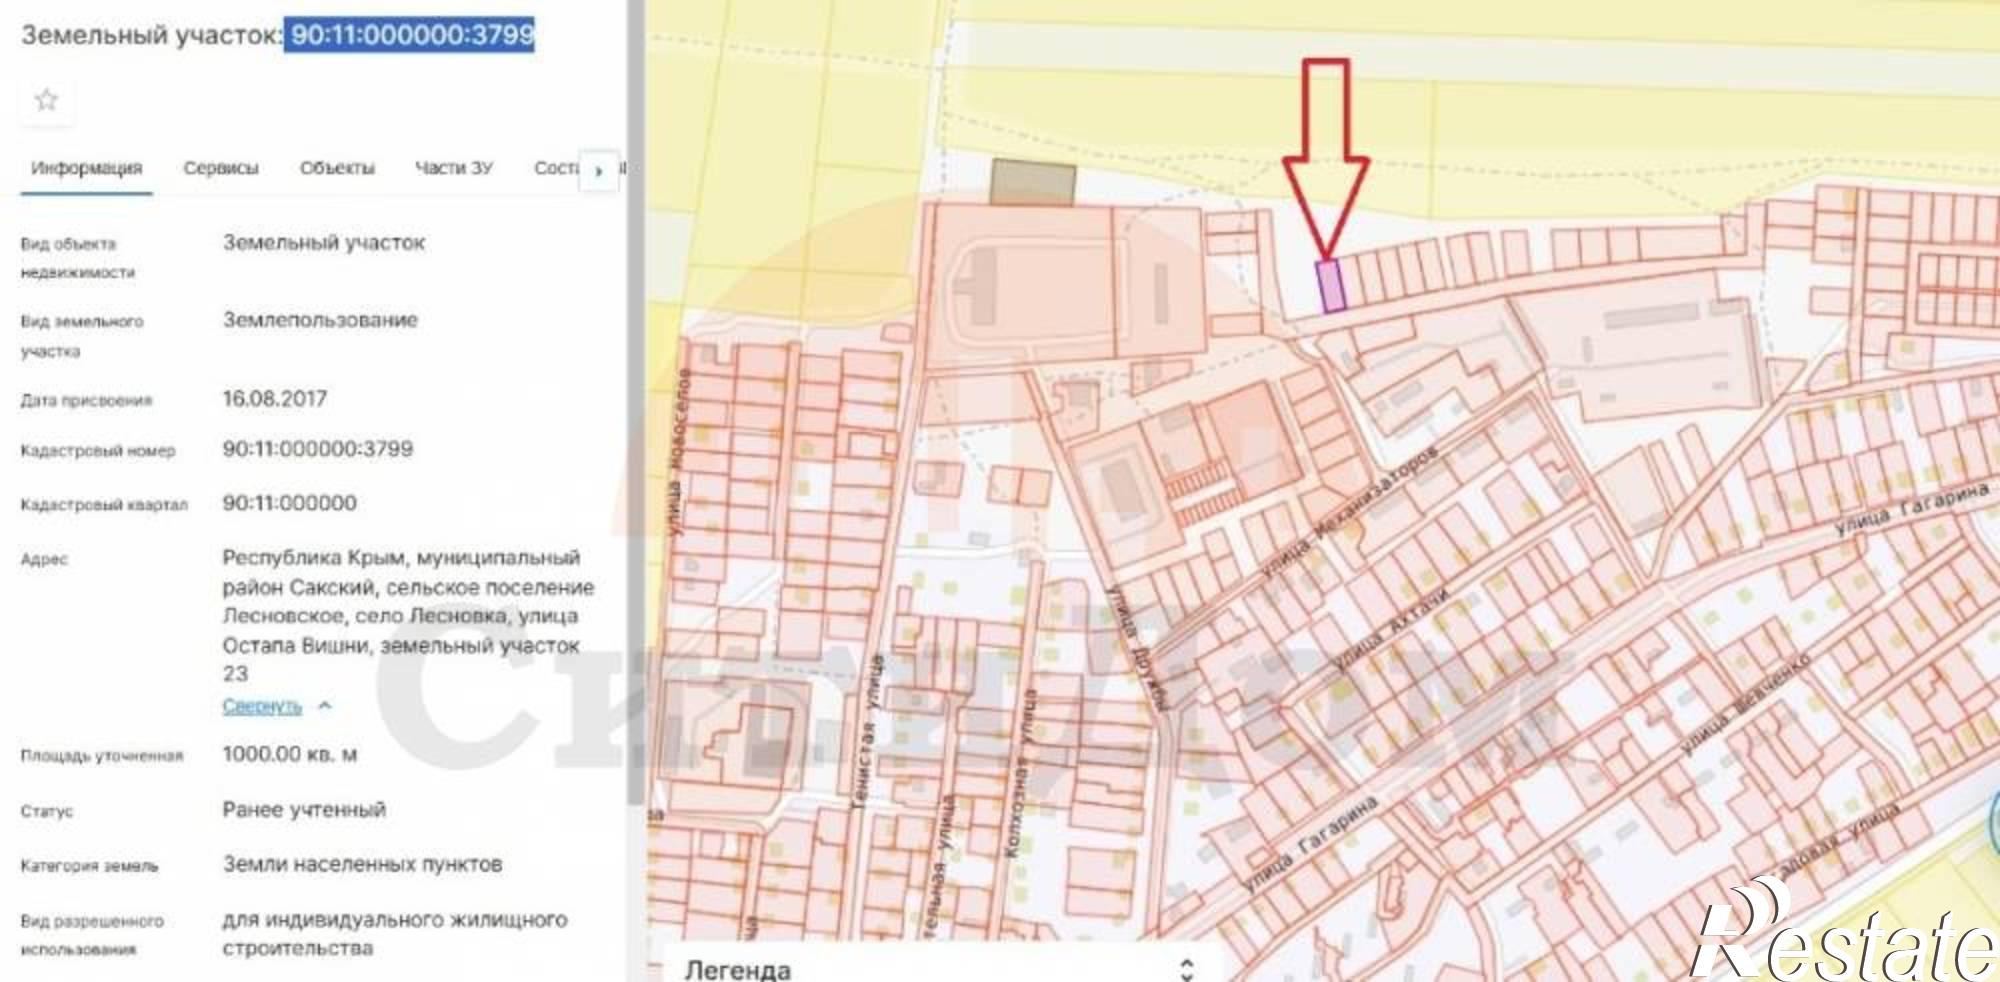Click the Свернуть link under the address

[264, 707]
